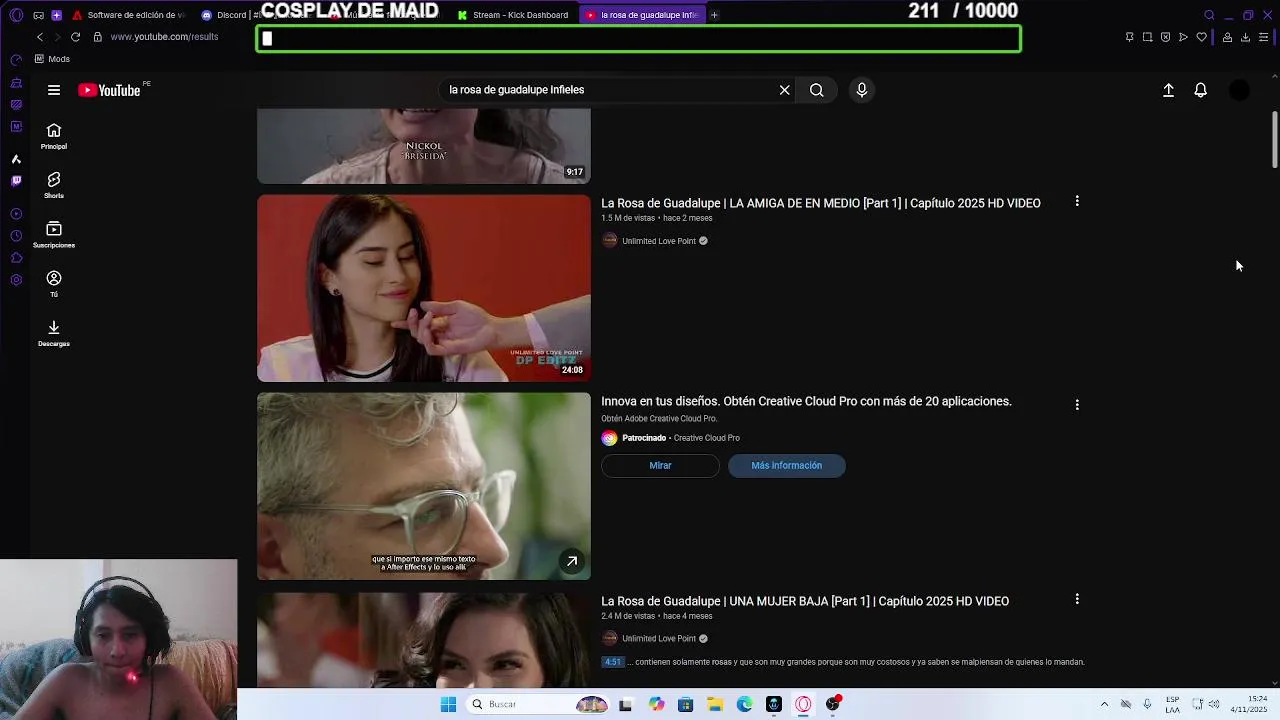This screenshot has height=720, width=1280.
Task: Open the UNA MUJER BAJA thumbnail
Action: [x=424, y=639]
